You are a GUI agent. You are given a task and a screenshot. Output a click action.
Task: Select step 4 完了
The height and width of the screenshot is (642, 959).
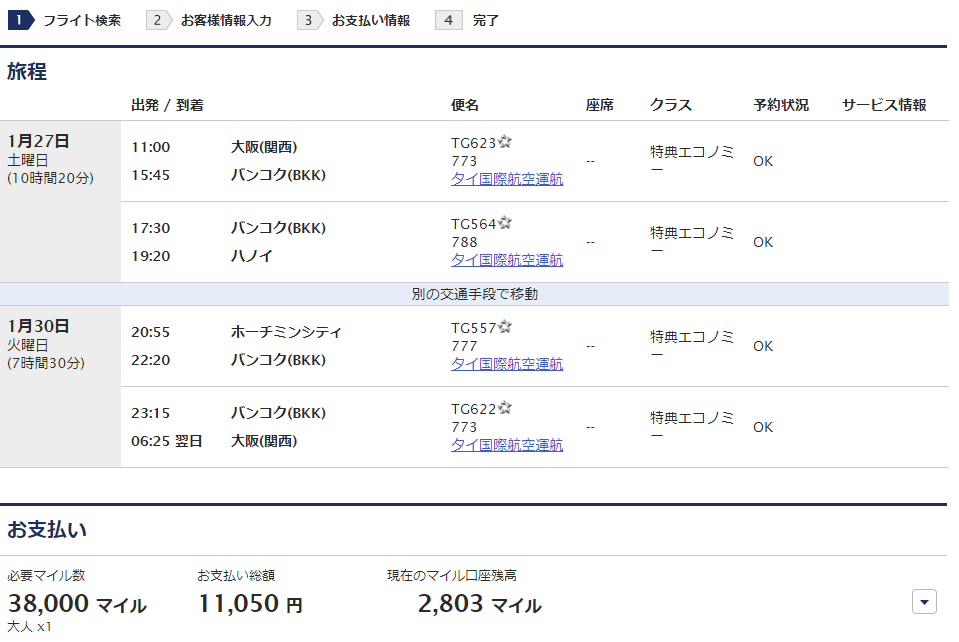coord(468,20)
